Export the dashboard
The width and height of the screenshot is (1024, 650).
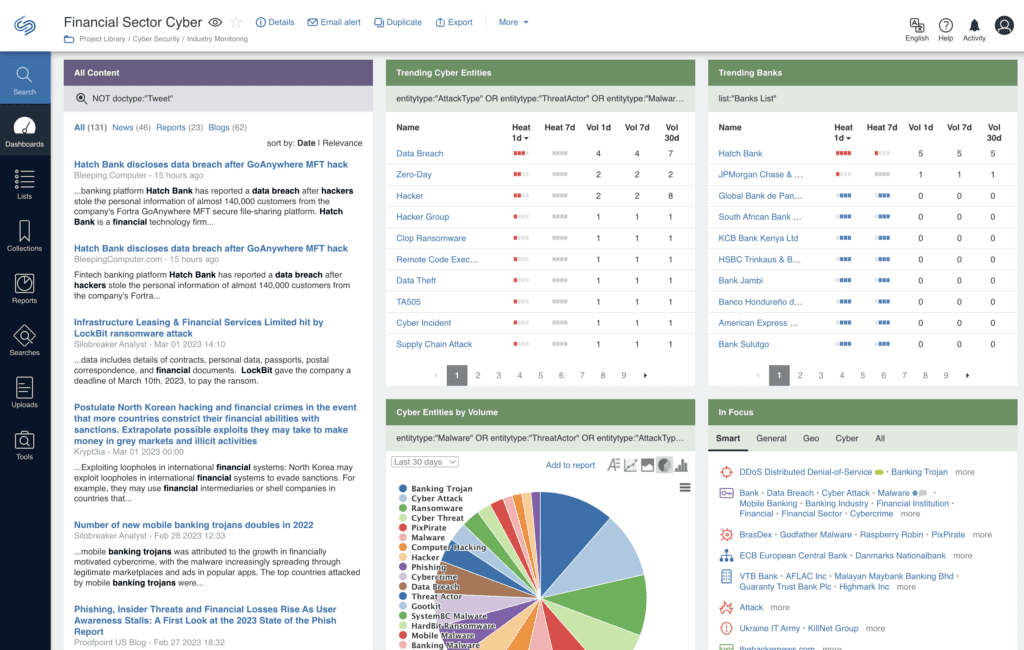coord(454,22)
